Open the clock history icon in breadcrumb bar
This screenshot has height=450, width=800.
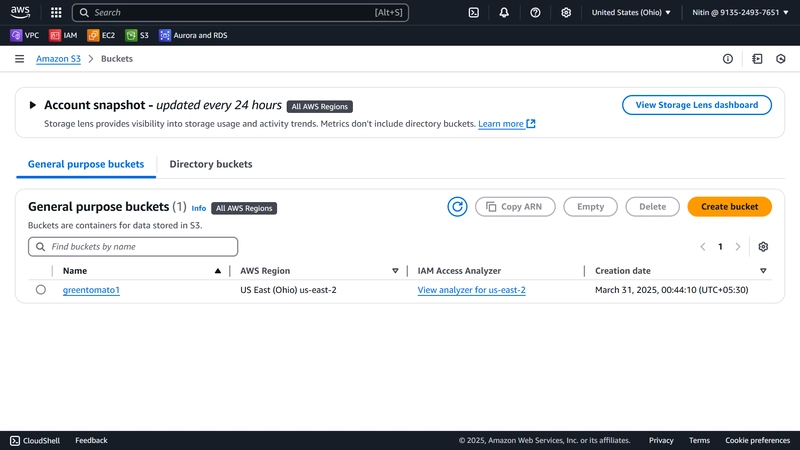781,59
